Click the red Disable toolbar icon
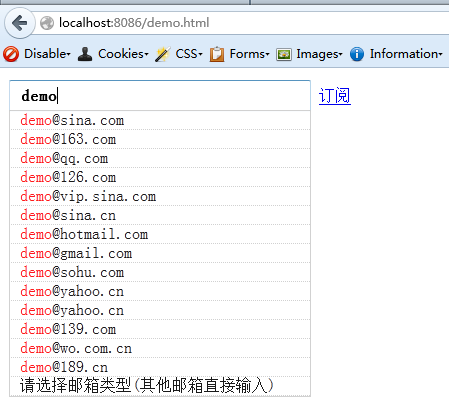Viewport: 449px width, 410px height. pyautogui.click(x=11, y=54)
